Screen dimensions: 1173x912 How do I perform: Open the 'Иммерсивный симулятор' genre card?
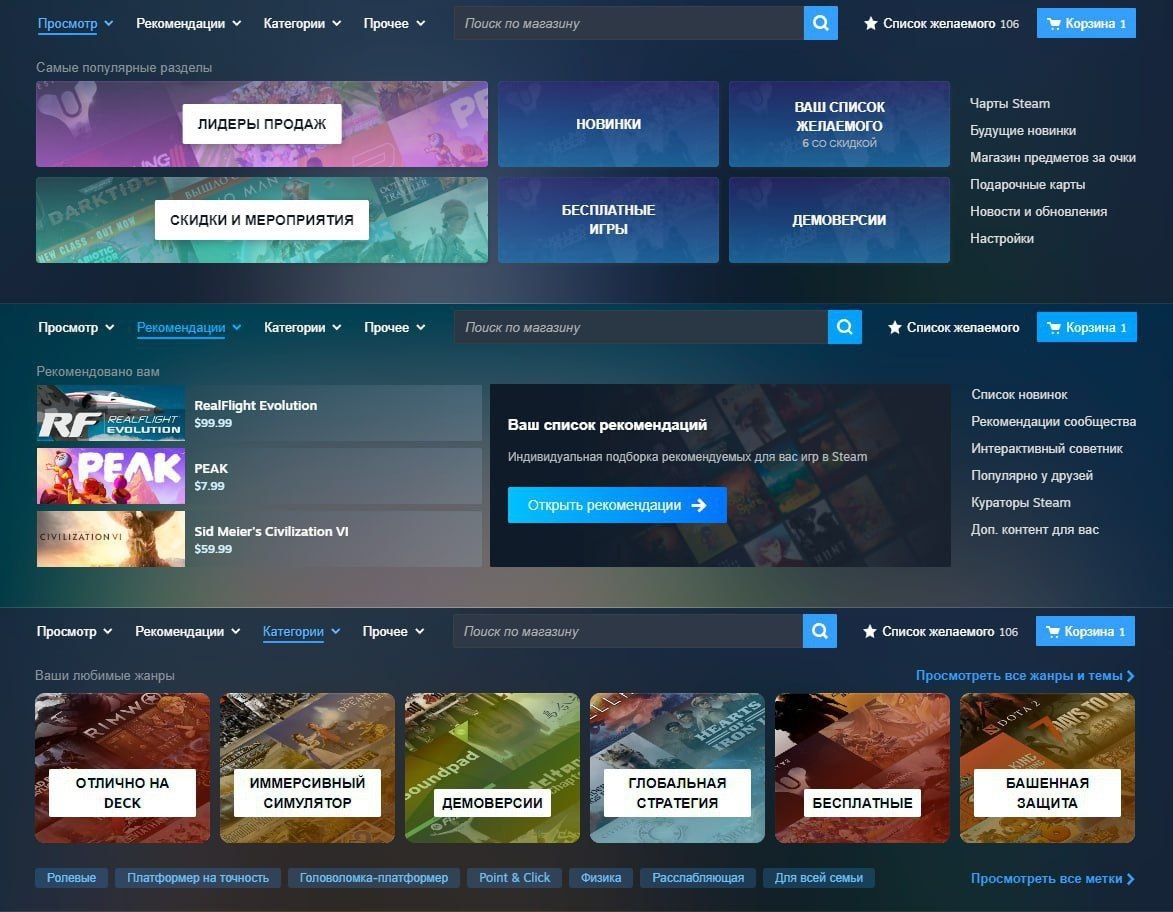coord(307,768)
